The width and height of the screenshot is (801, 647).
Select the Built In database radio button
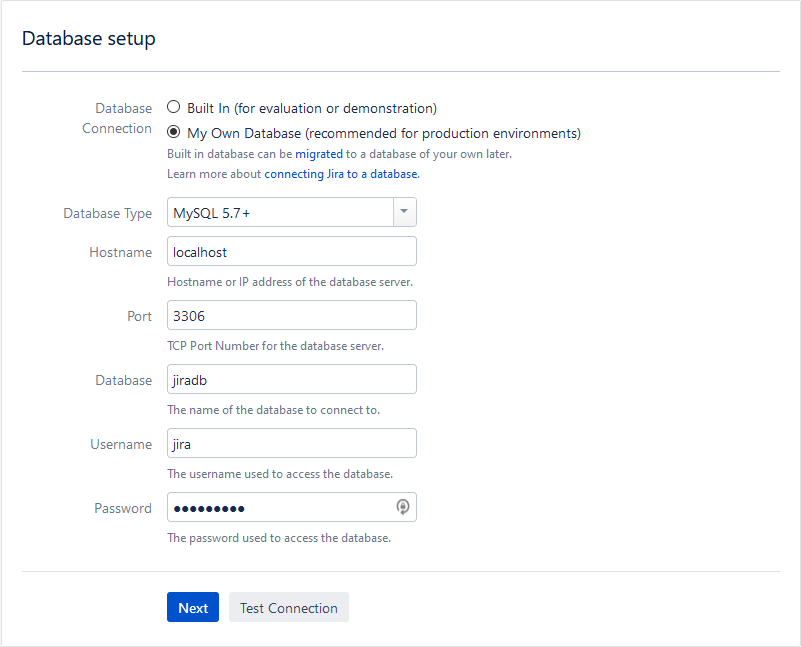[x=174, y=108]
